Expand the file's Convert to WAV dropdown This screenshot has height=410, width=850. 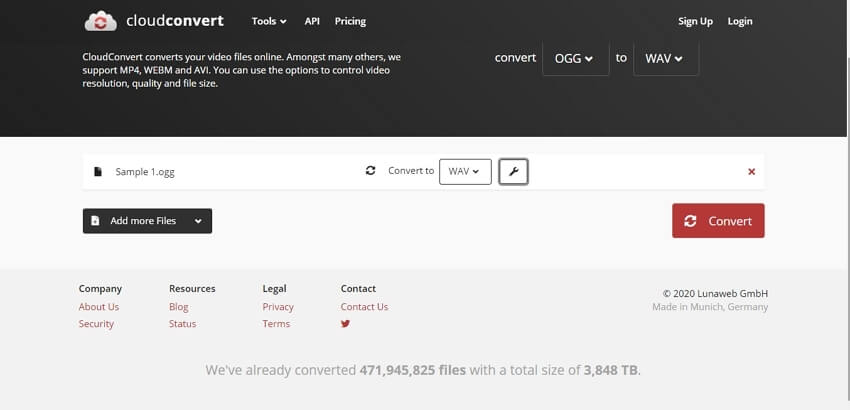coord(464,172)
